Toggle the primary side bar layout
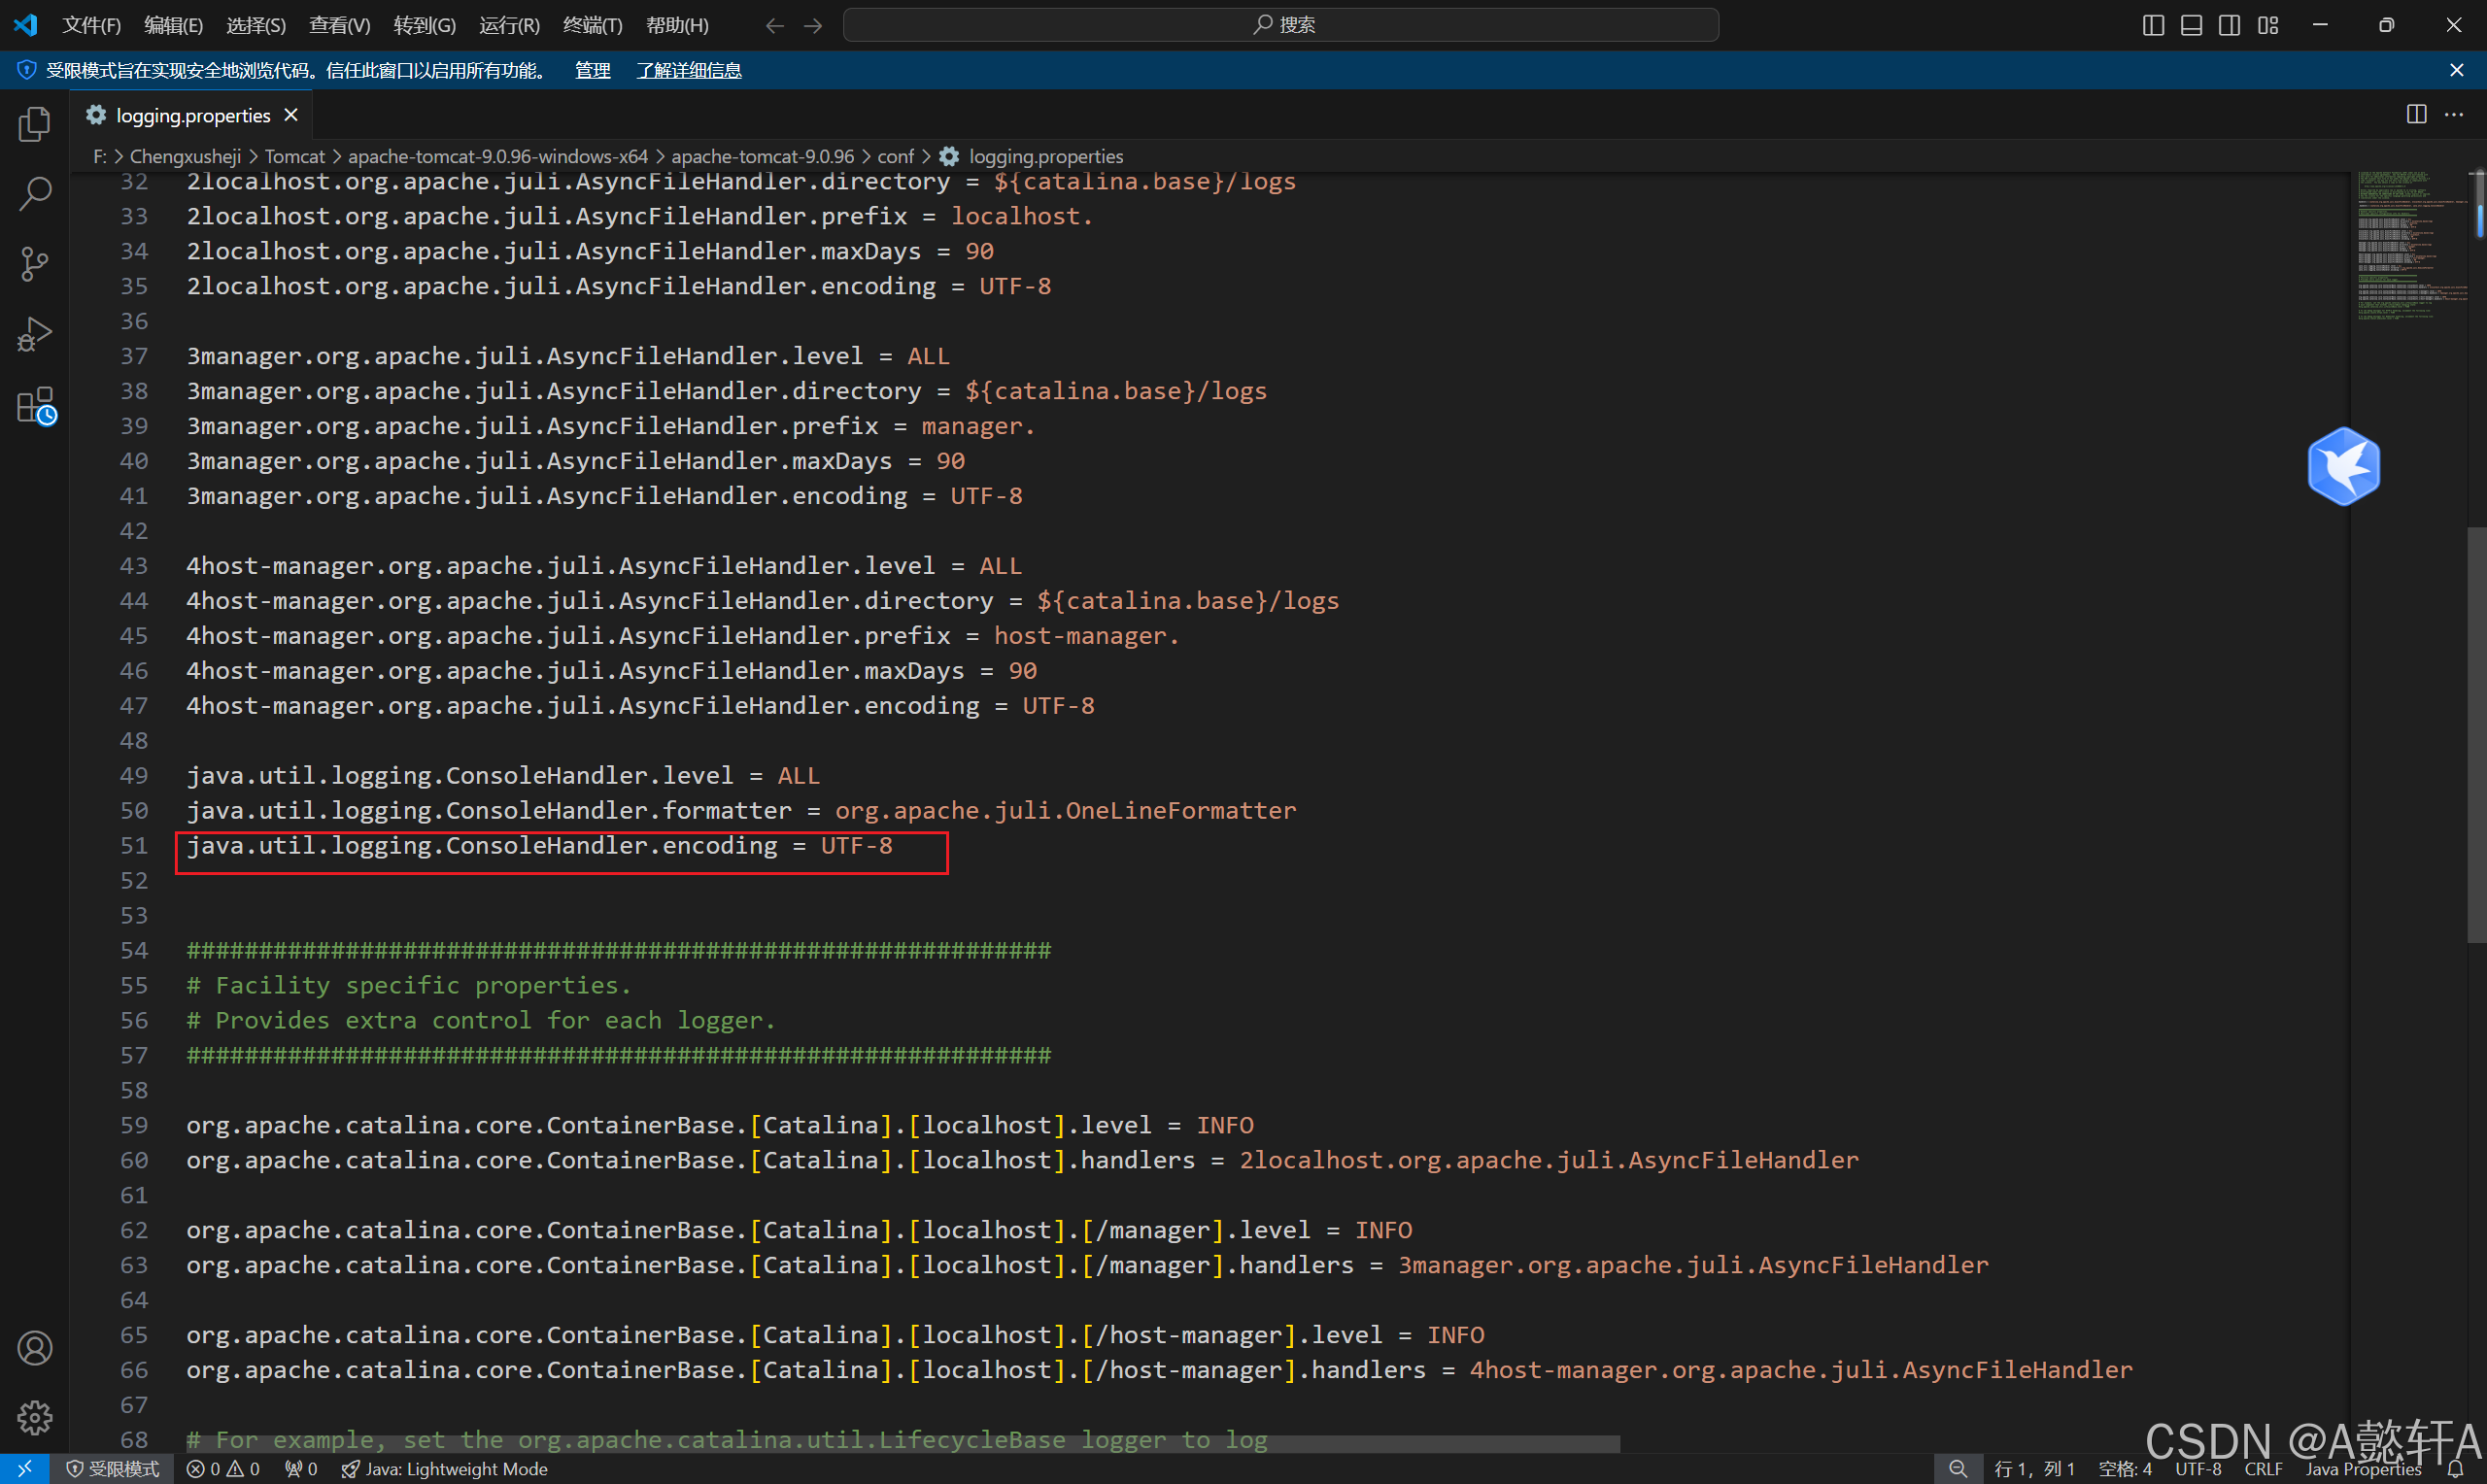The width and height of the screenshot is (2487, 1484). (2153, 25)
